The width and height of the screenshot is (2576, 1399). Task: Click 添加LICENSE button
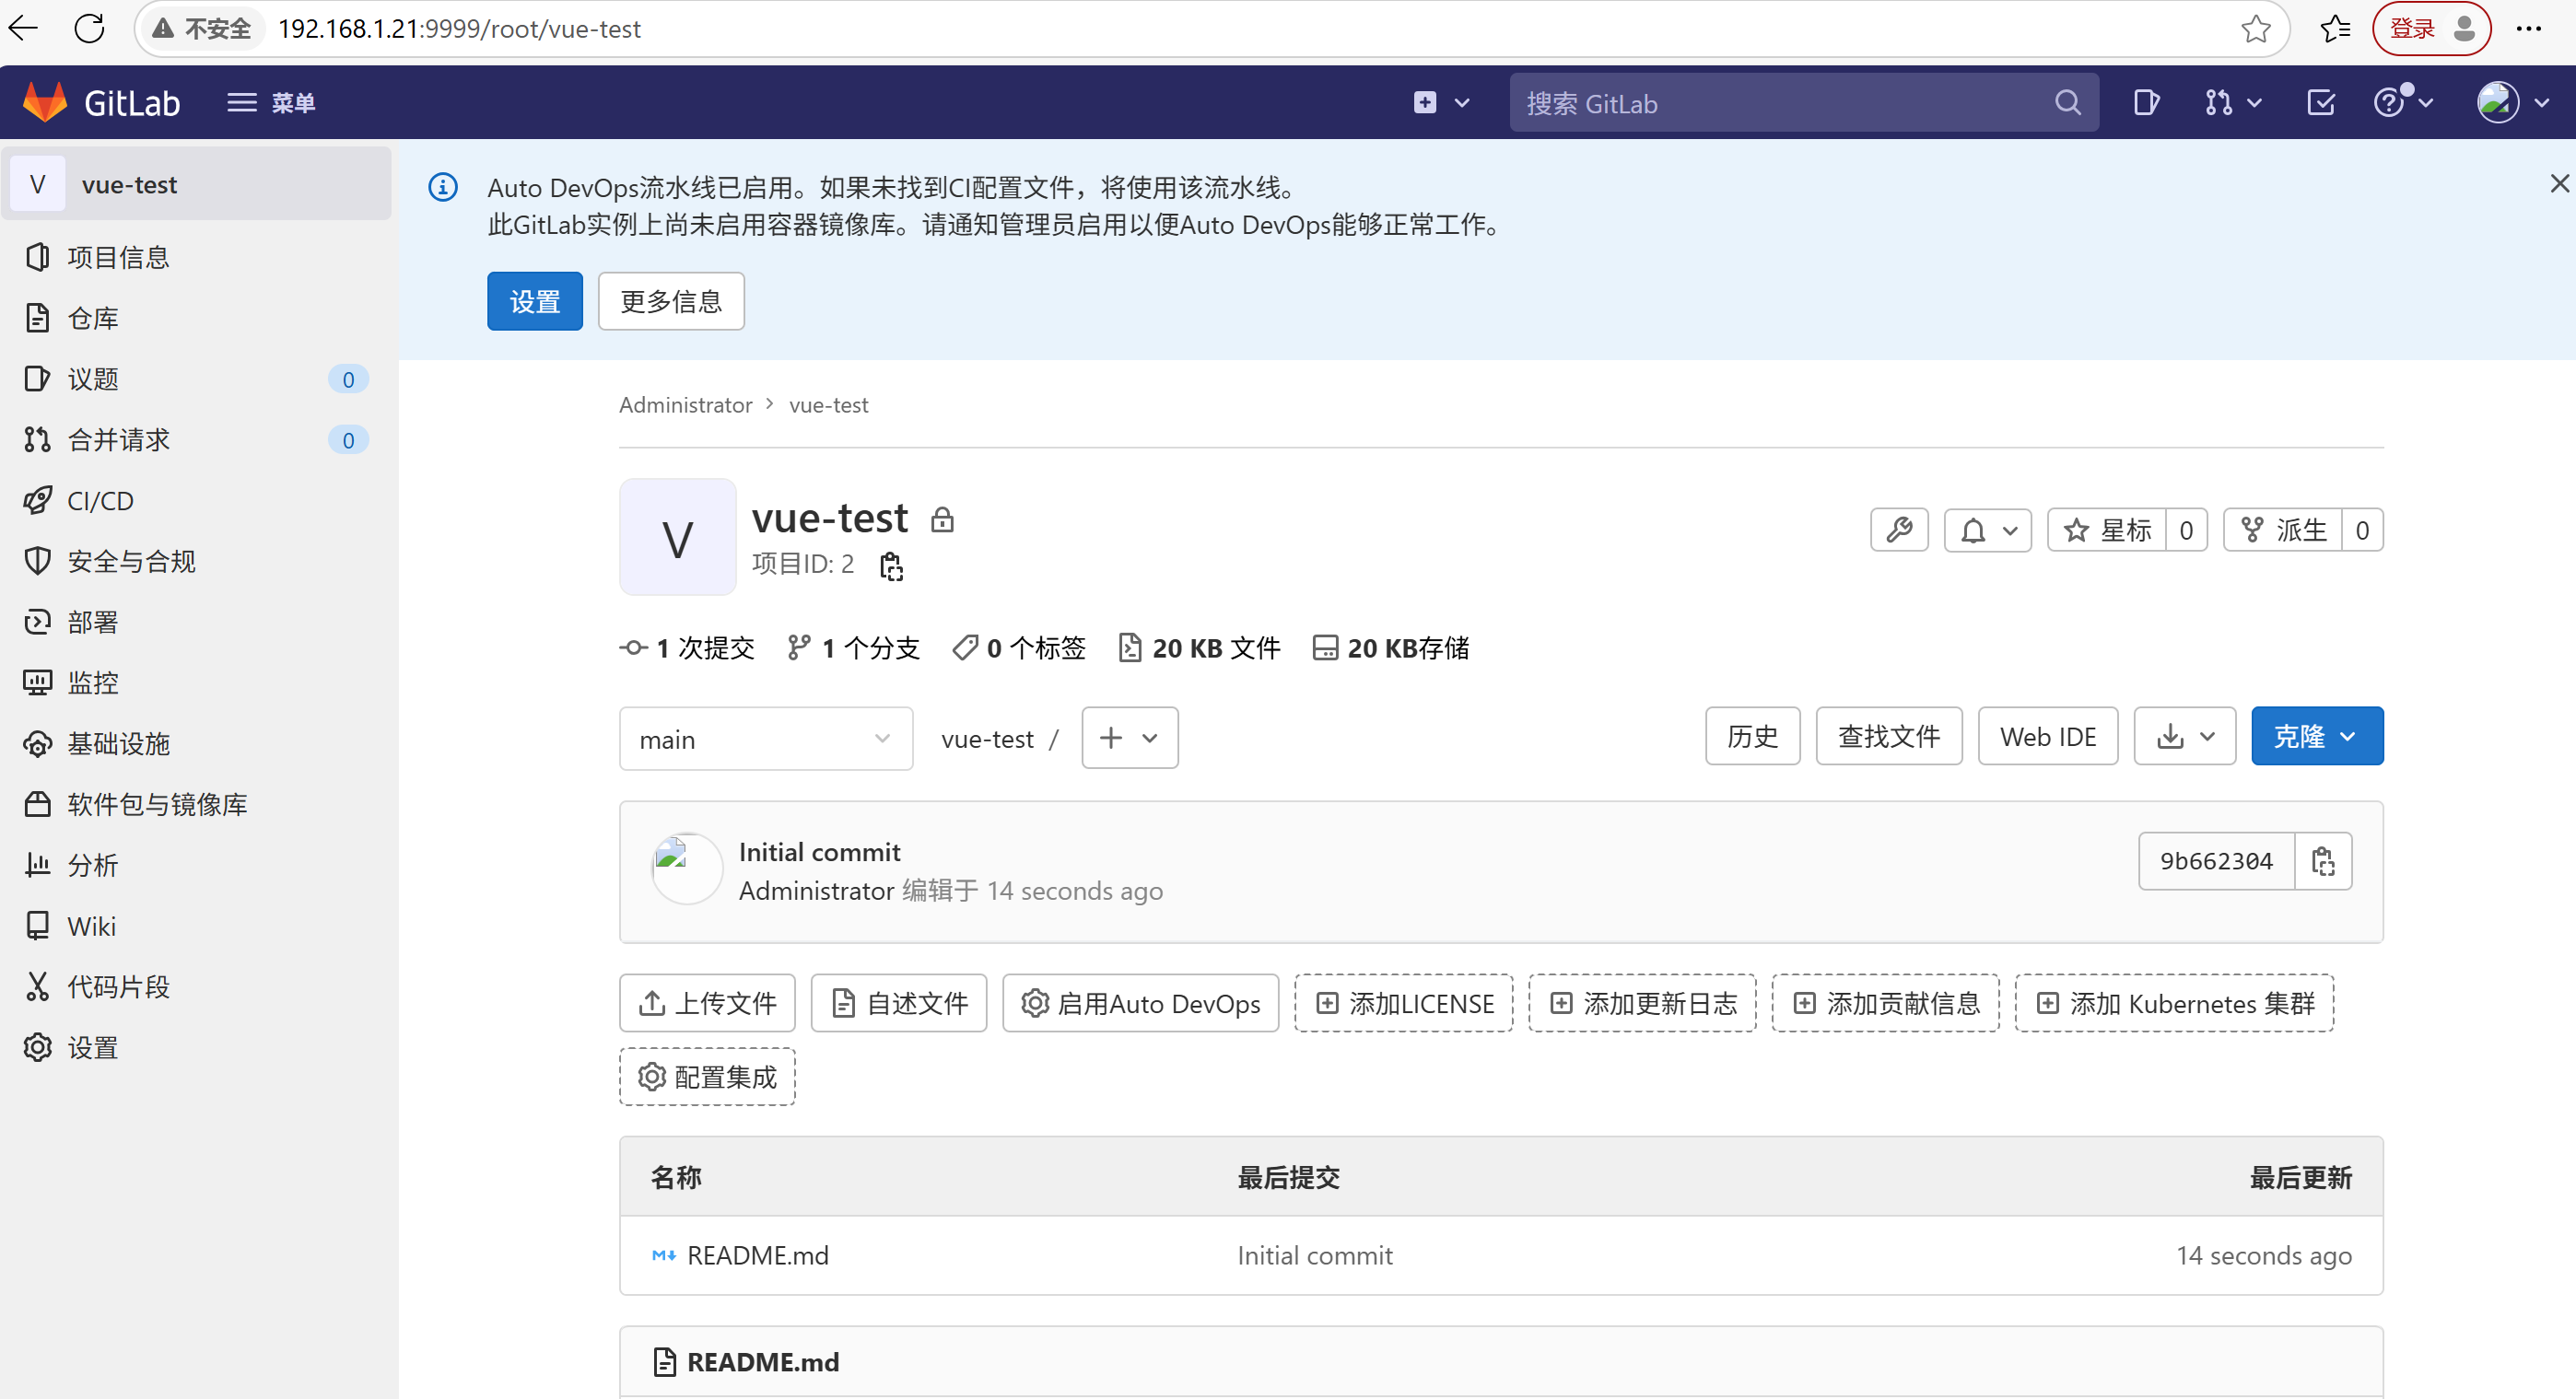pyautogui.click(x=1404, y=1003)
